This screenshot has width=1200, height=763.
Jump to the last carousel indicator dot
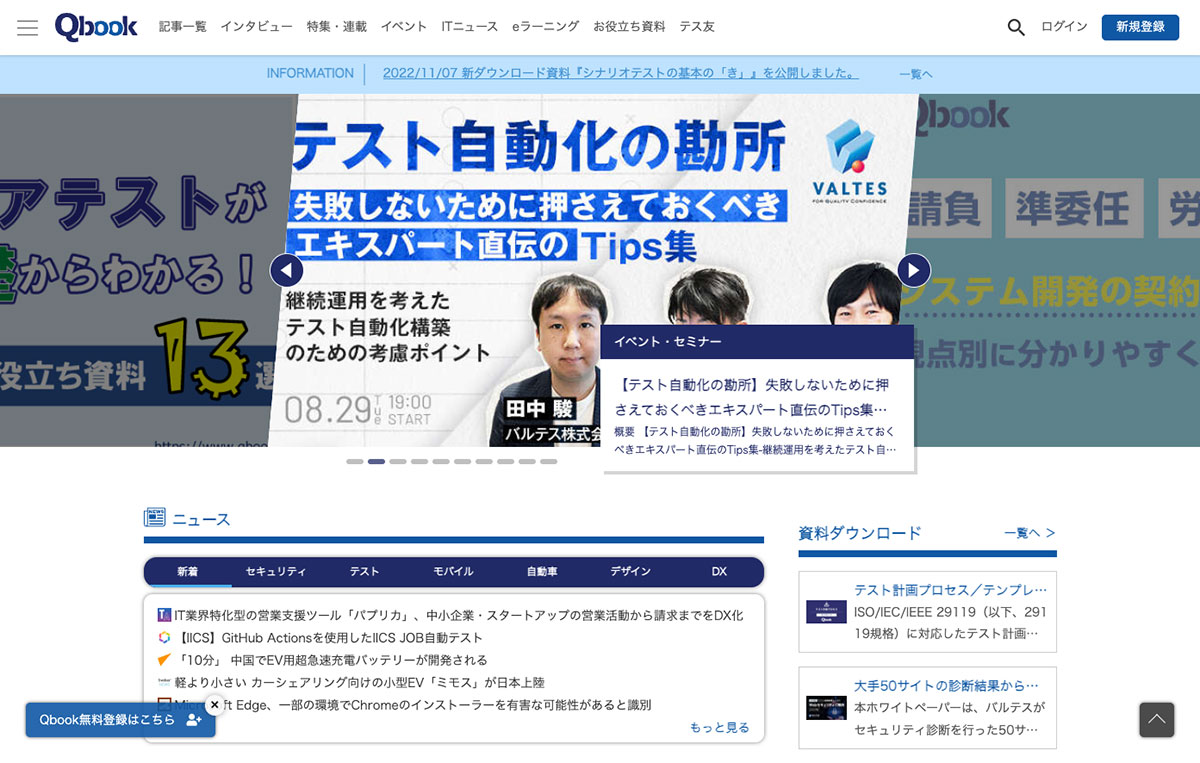coord(549,462)
